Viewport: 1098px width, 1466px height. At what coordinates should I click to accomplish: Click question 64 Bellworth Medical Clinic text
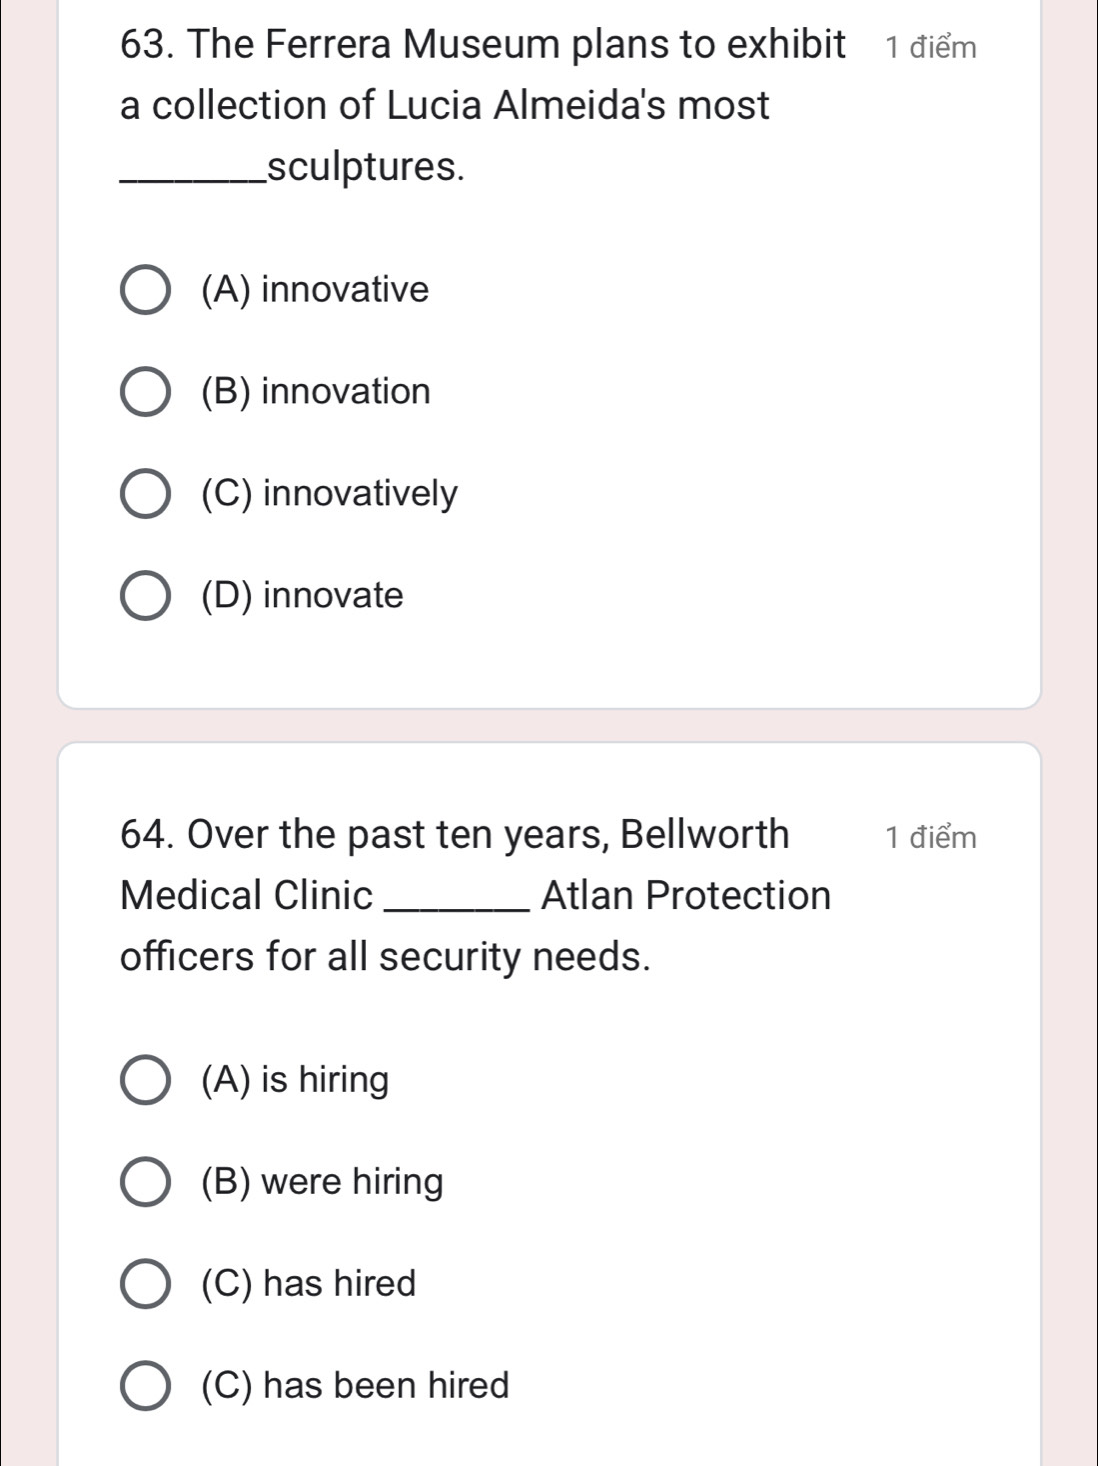click(476, 895)
